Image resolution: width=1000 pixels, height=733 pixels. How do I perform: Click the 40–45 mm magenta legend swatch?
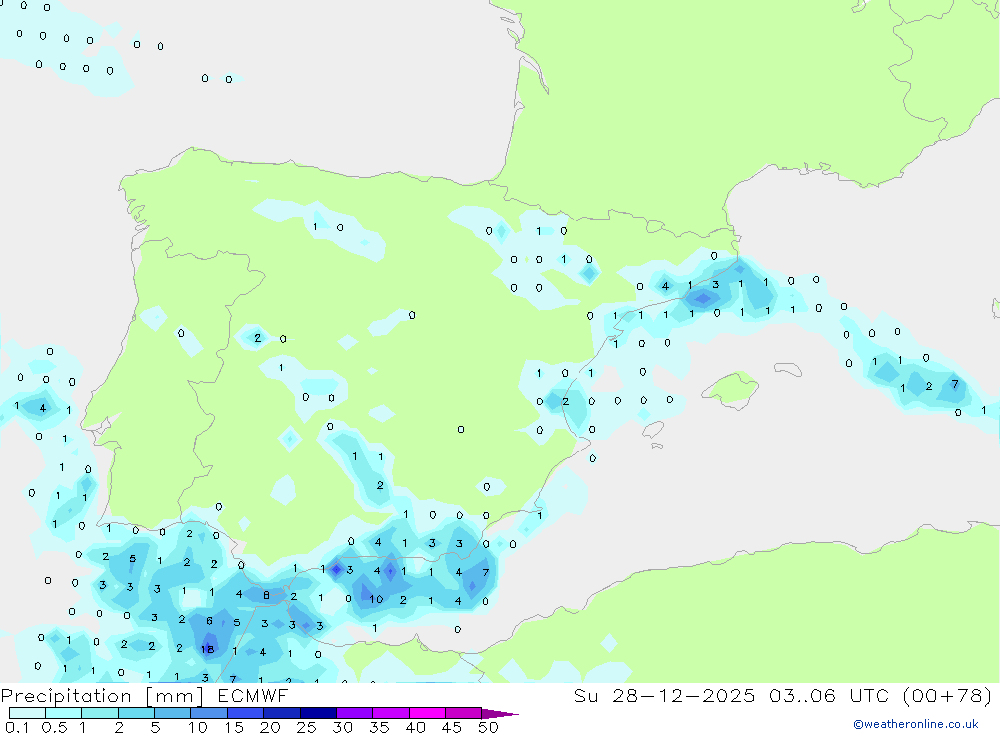click(x=427, y=713)
